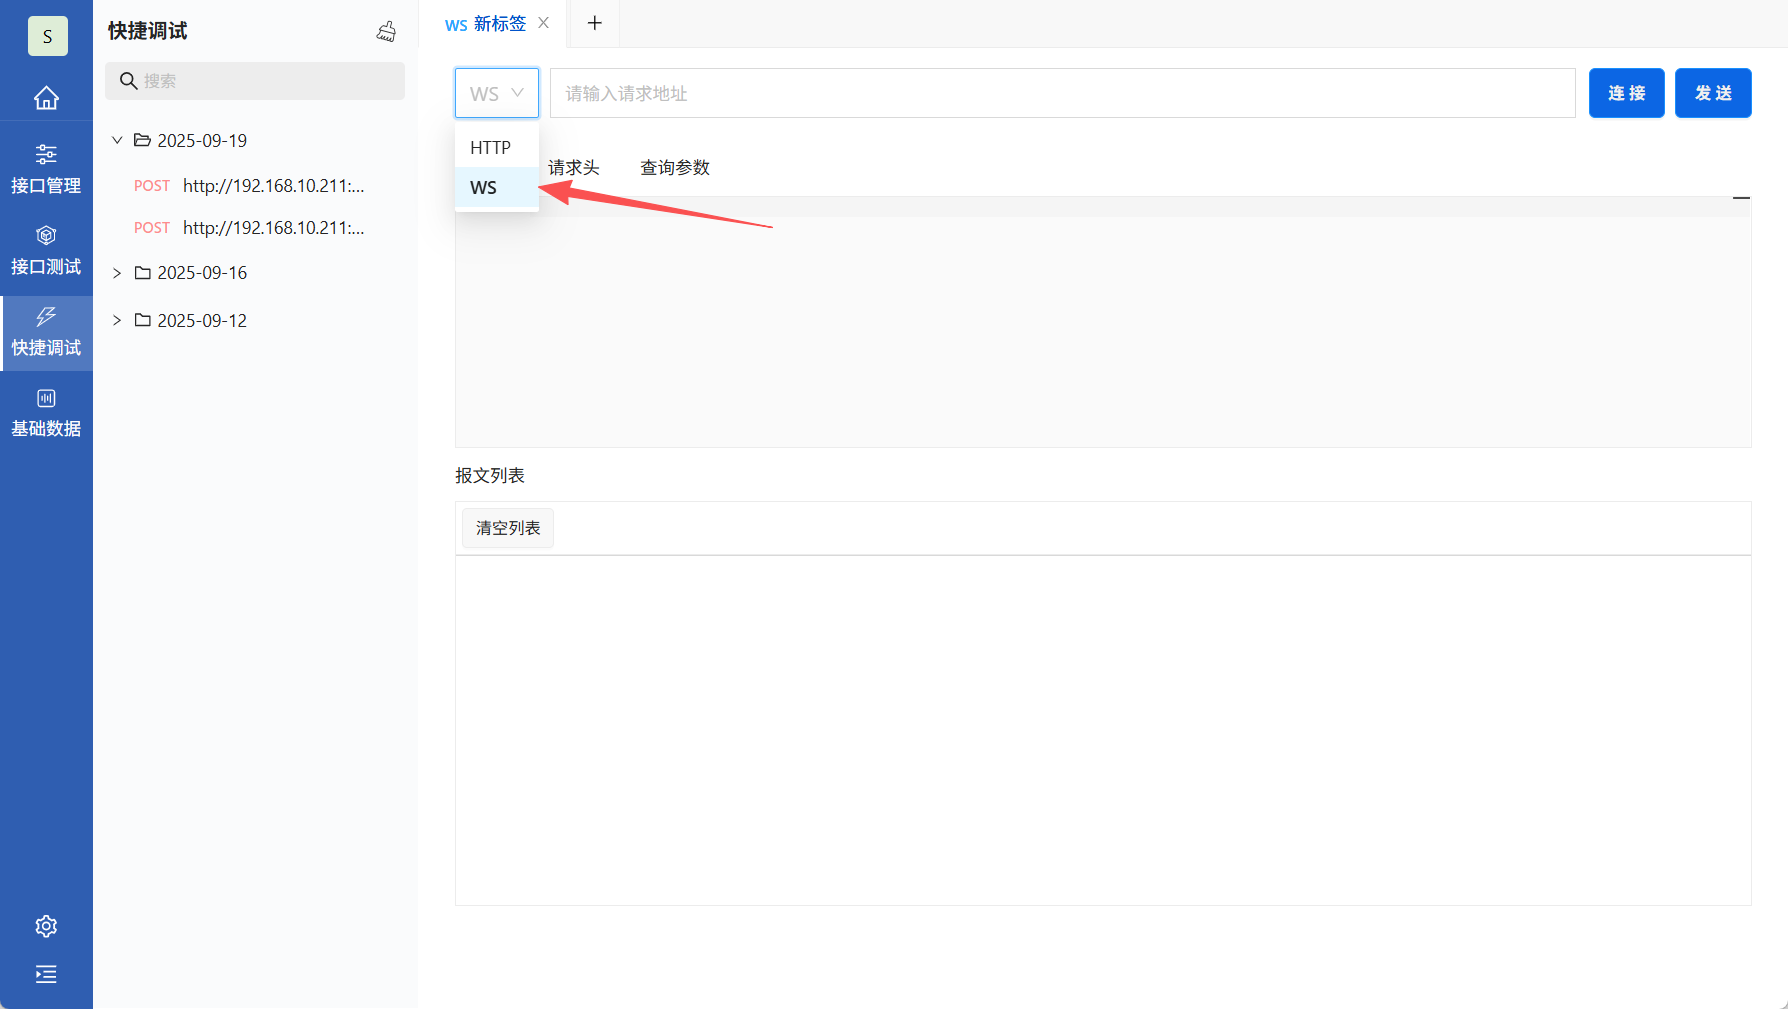Viewport: 1788px width, 1009px height.
Task: Click the list icon at sidebar bottom
Action: [x=46, y=974]
